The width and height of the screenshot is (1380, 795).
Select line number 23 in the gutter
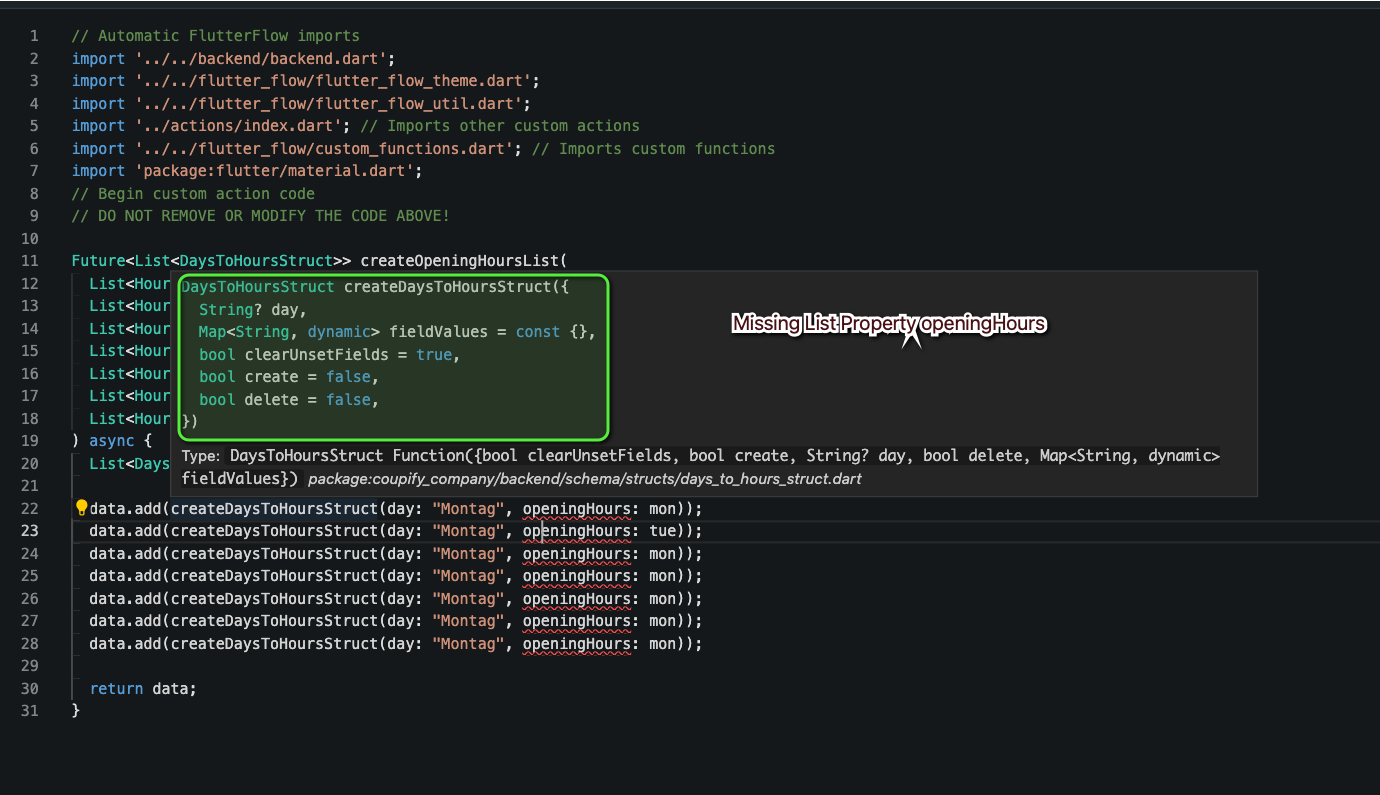(31, 530)
